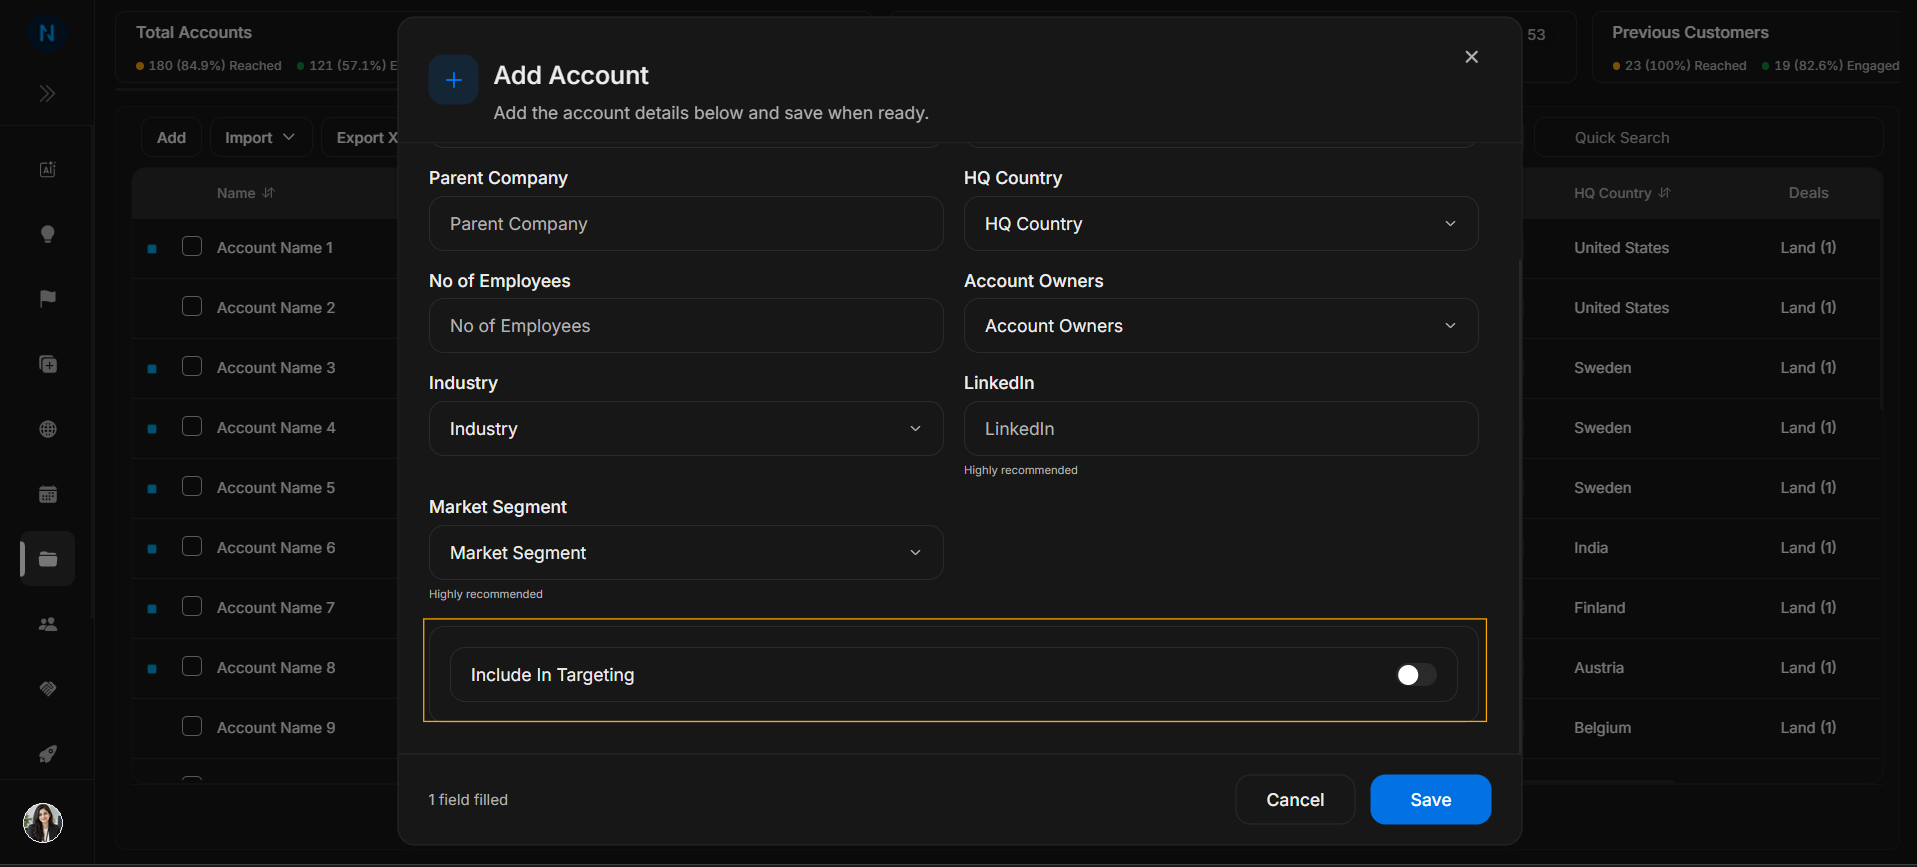Open the calendar icon in the sidebar
1917x867 pixels.
47,494
